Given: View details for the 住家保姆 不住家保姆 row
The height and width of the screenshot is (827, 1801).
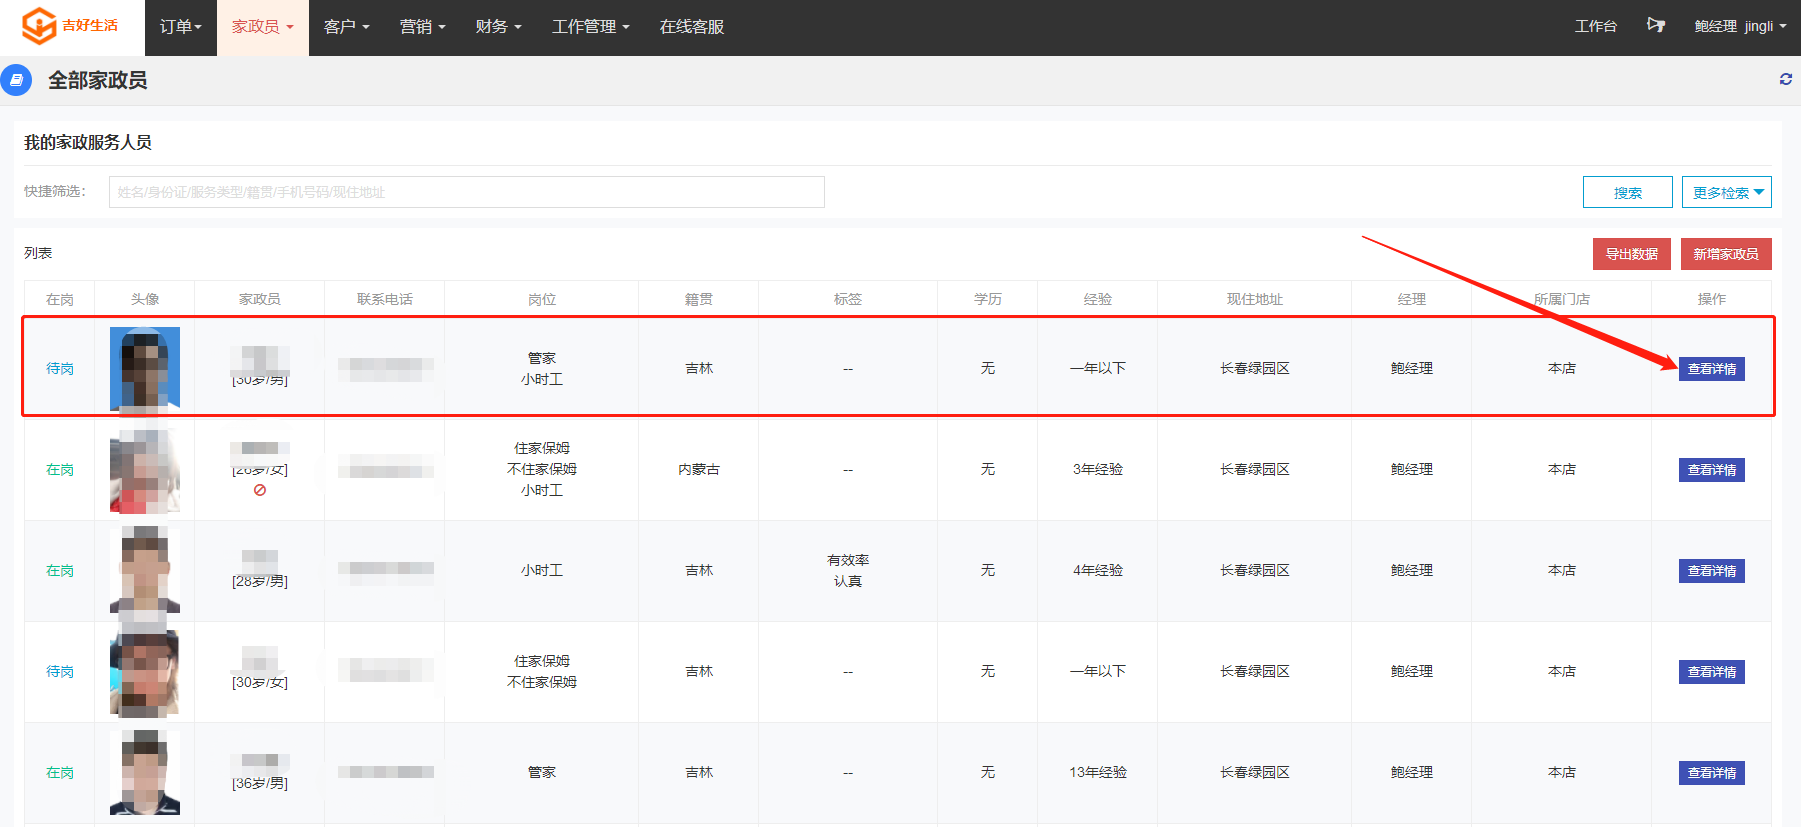Looking at the screenshot, I should pos(1712,672).
